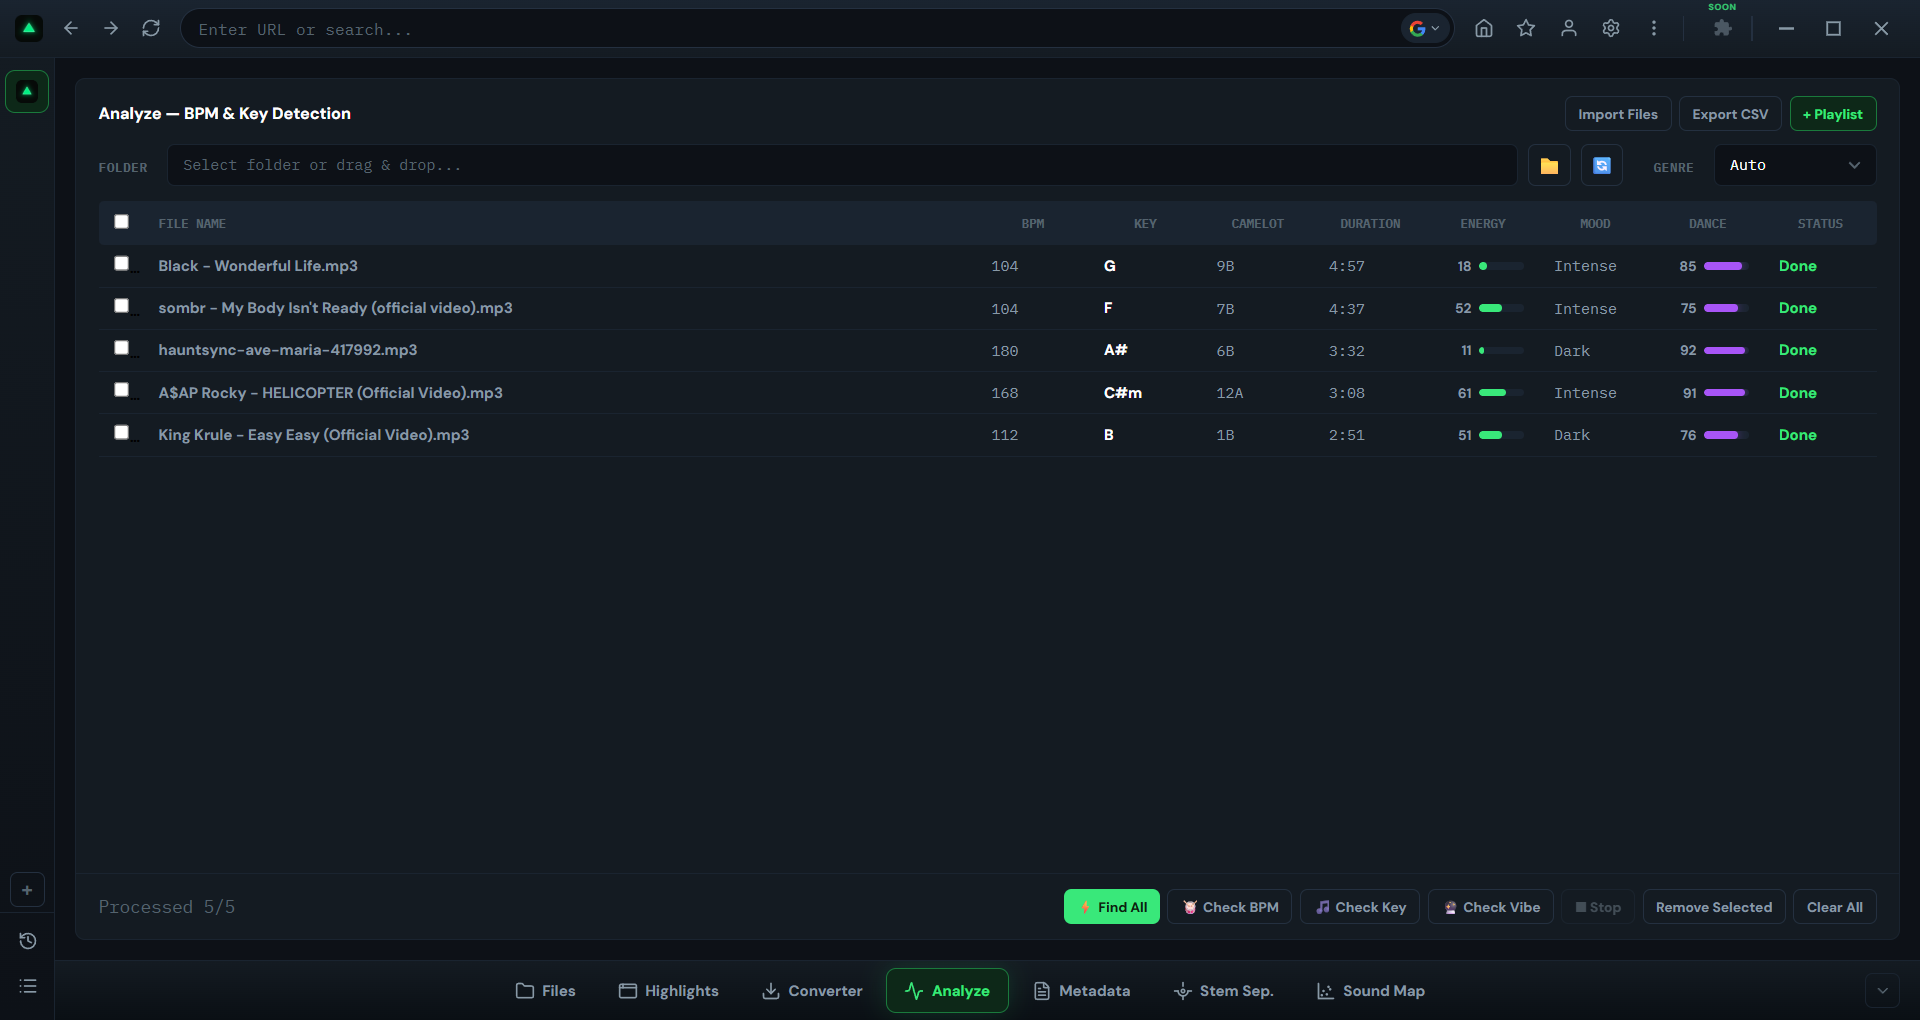The height and width of the screenshot is (1020, 1920).
Task: Click the Dark mood for King Krule
Action: 1572,435
